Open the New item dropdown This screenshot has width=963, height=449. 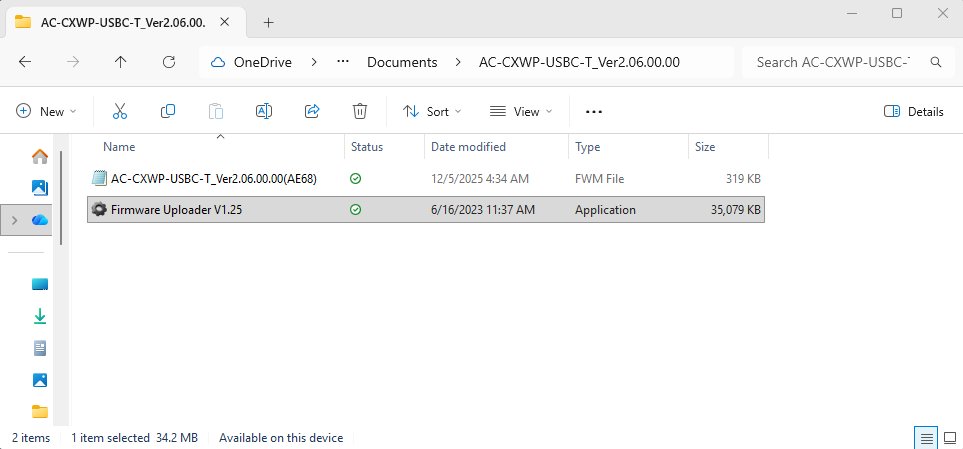click(x=46, y=111)
